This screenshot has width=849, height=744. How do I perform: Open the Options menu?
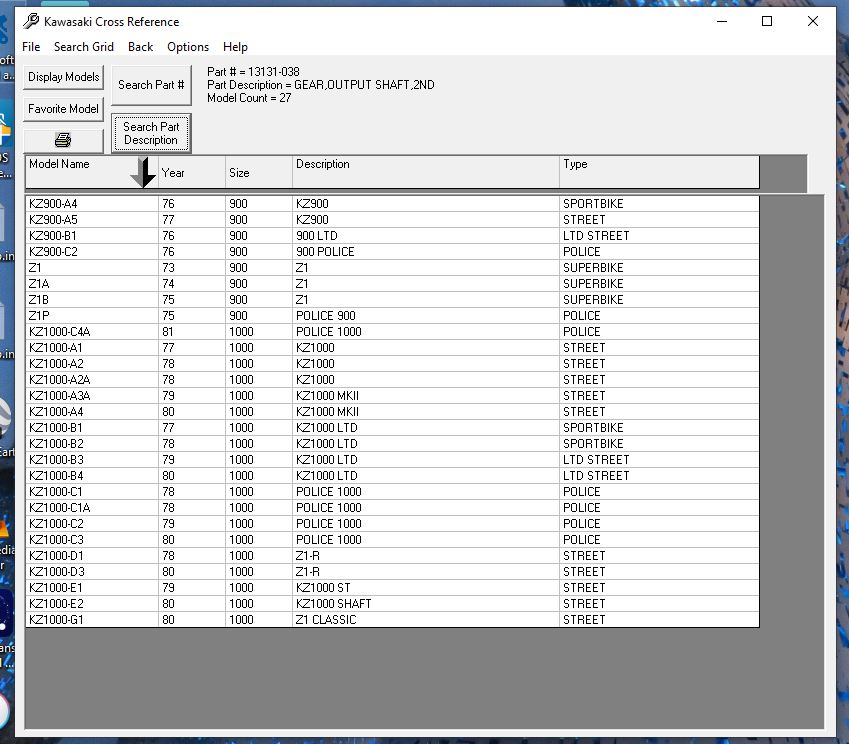point(188,47)
